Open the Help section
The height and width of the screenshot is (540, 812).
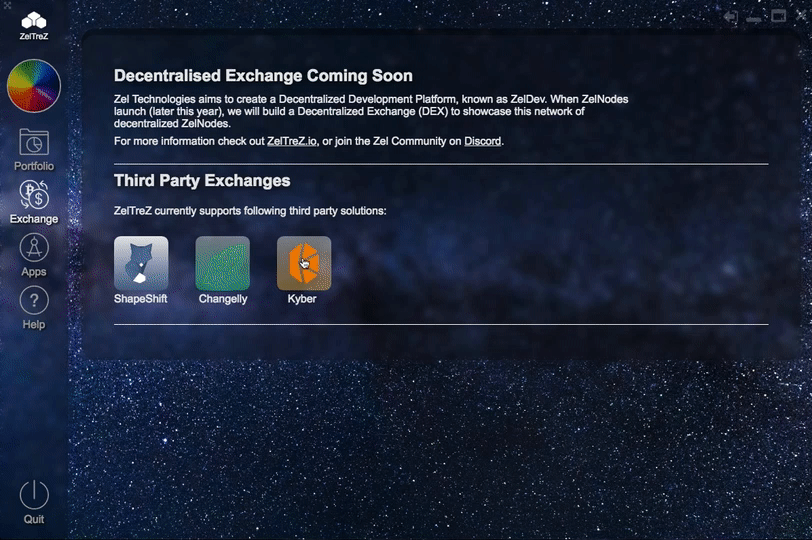coord(34,308)
